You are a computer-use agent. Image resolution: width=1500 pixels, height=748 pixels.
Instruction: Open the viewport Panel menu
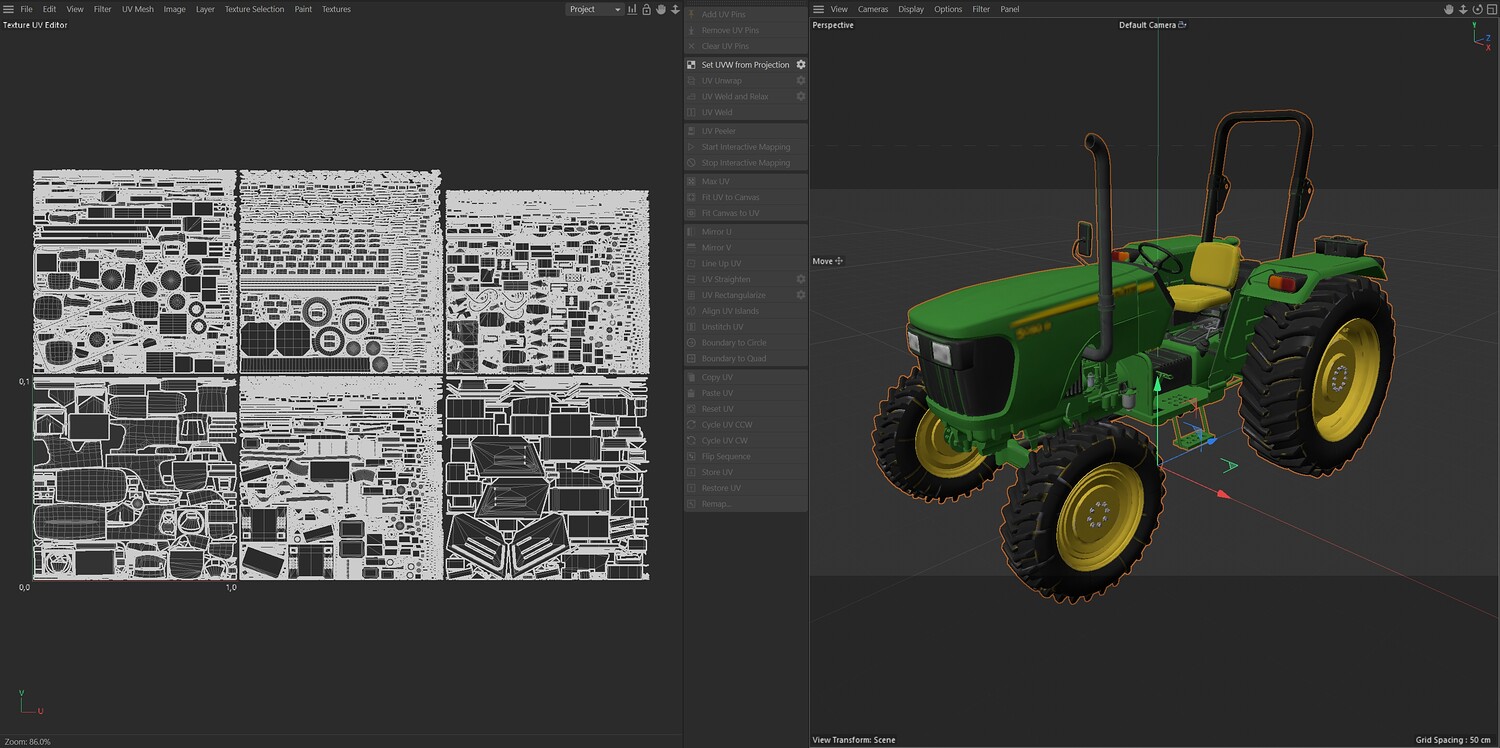(x=1010, y=9)
